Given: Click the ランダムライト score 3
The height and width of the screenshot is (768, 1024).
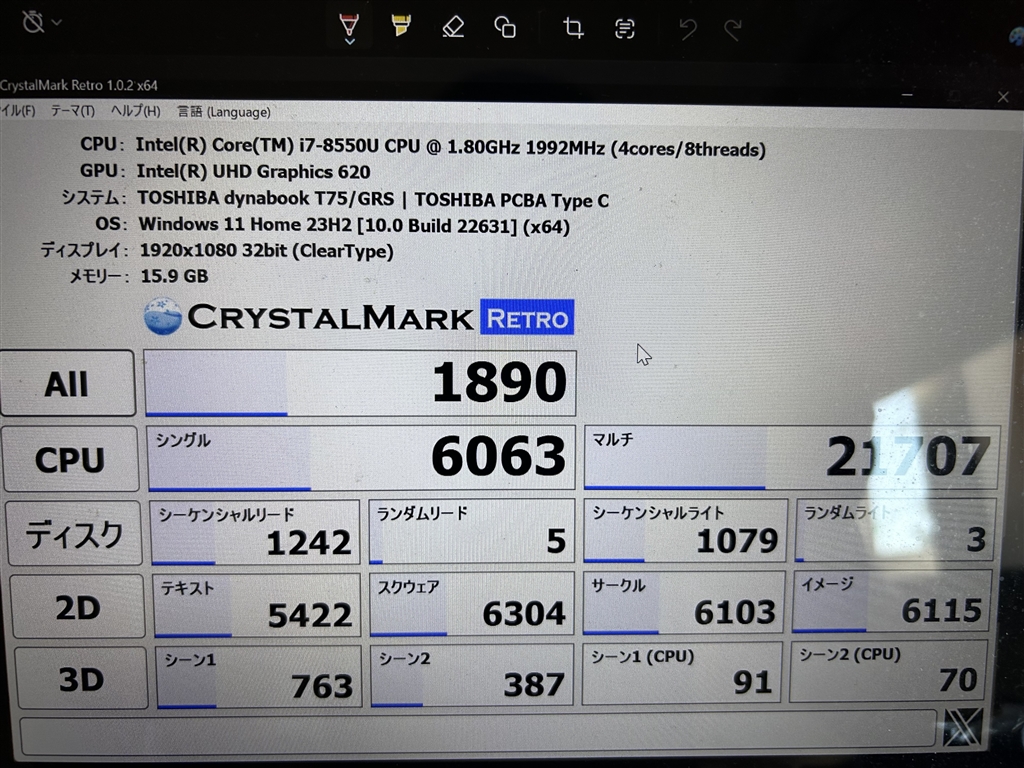Looking at the screenshot, I should (895, 530).
